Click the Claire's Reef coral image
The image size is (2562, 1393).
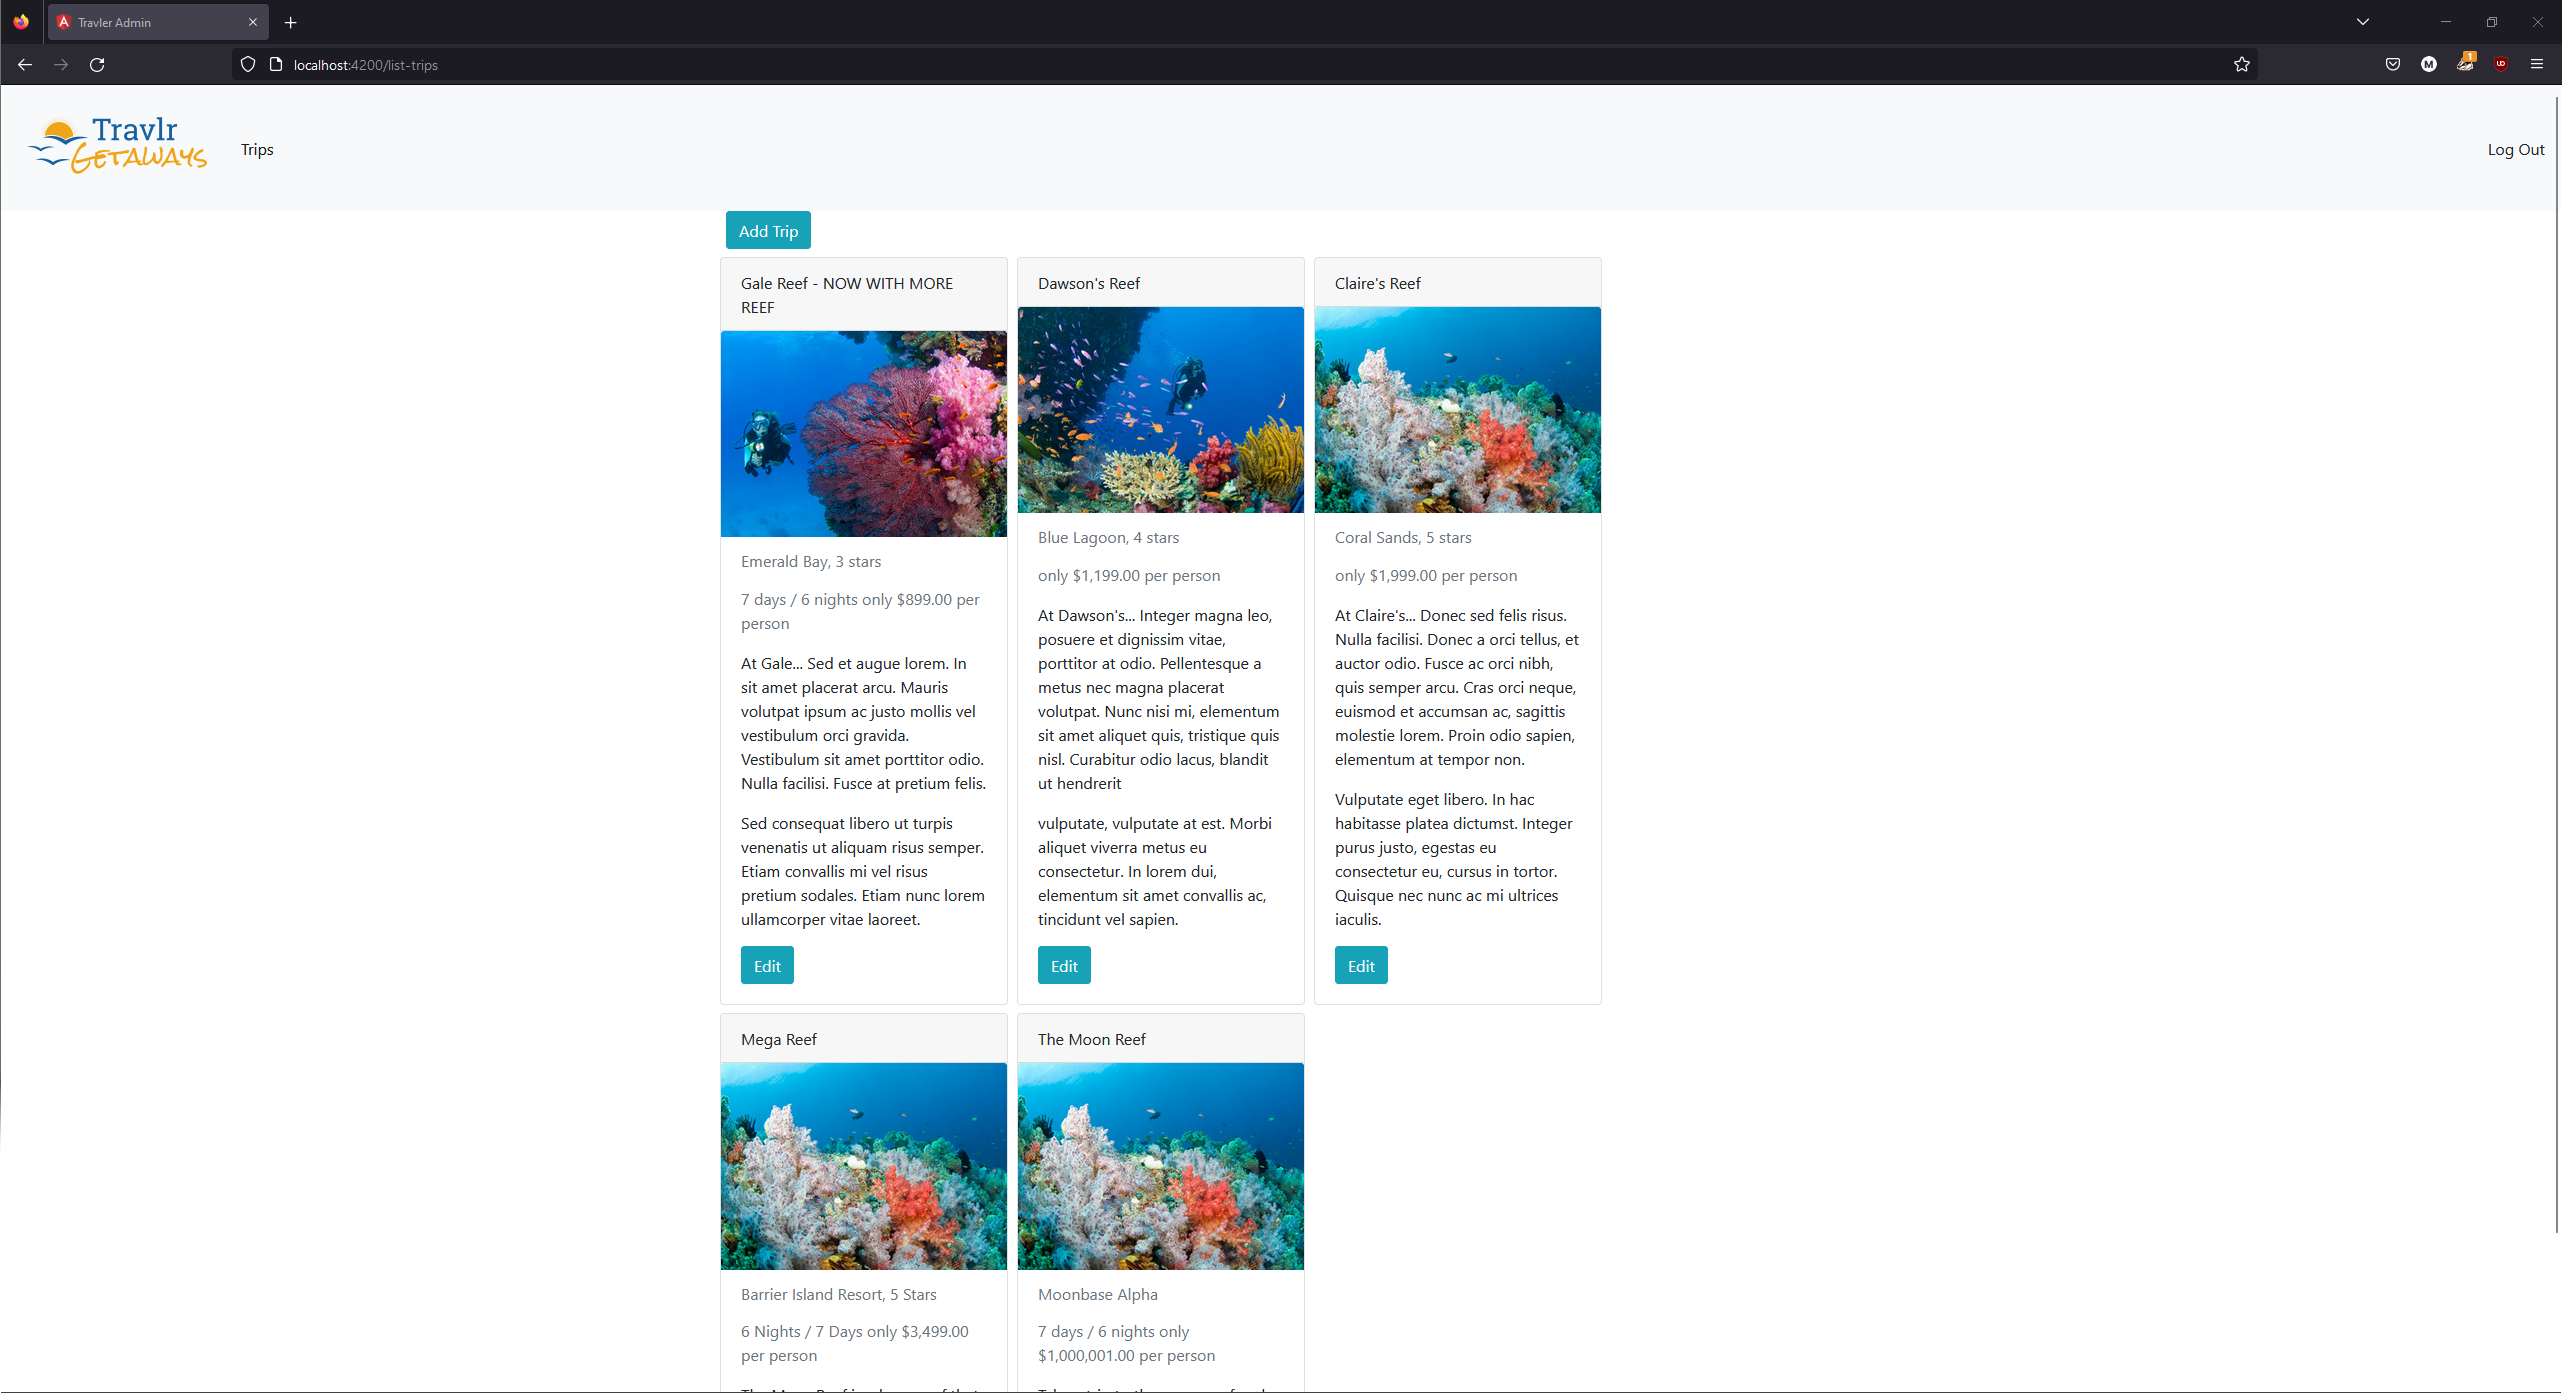(x=1458, y=410)
